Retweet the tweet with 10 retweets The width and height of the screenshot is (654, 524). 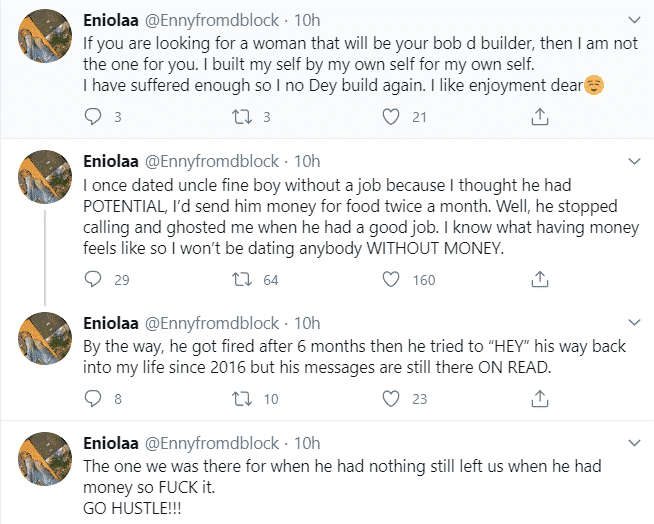click(x=242, y=399)
